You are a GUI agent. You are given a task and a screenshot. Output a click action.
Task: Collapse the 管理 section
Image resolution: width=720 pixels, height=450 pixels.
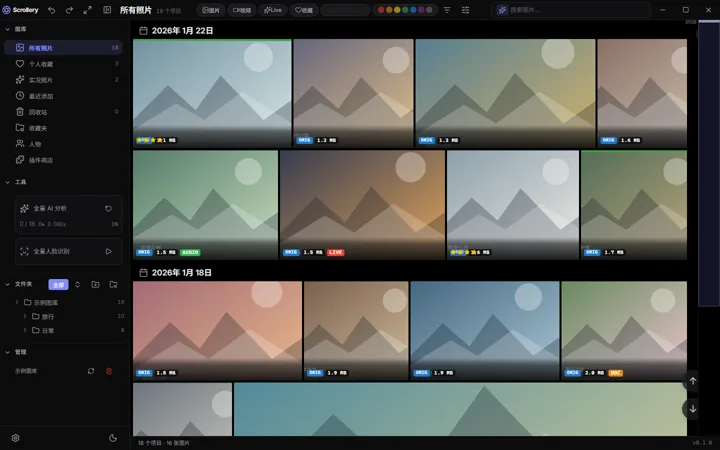click(x=7, y=352)
